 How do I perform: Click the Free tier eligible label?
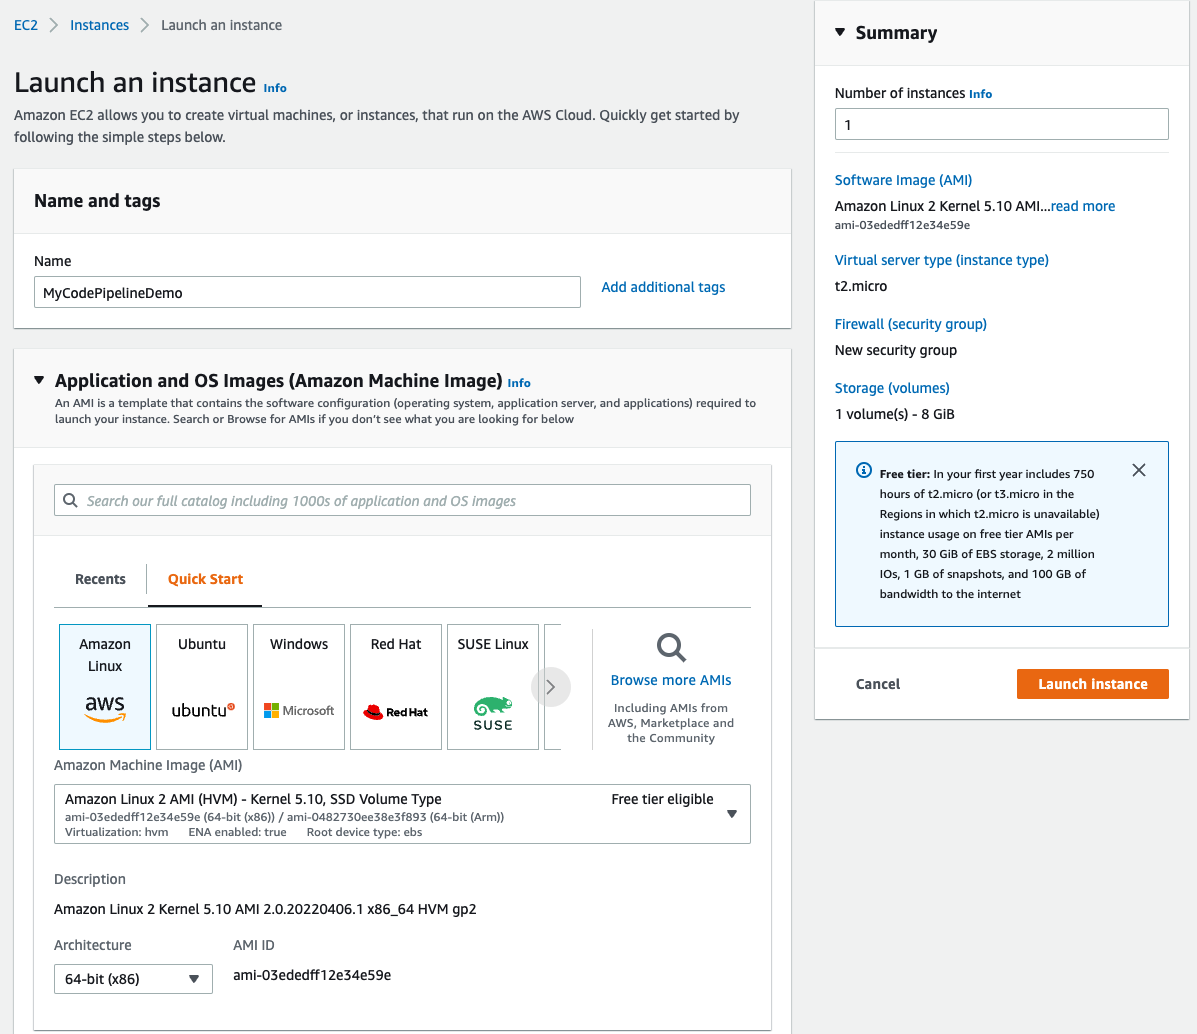[x=662, y=800]
